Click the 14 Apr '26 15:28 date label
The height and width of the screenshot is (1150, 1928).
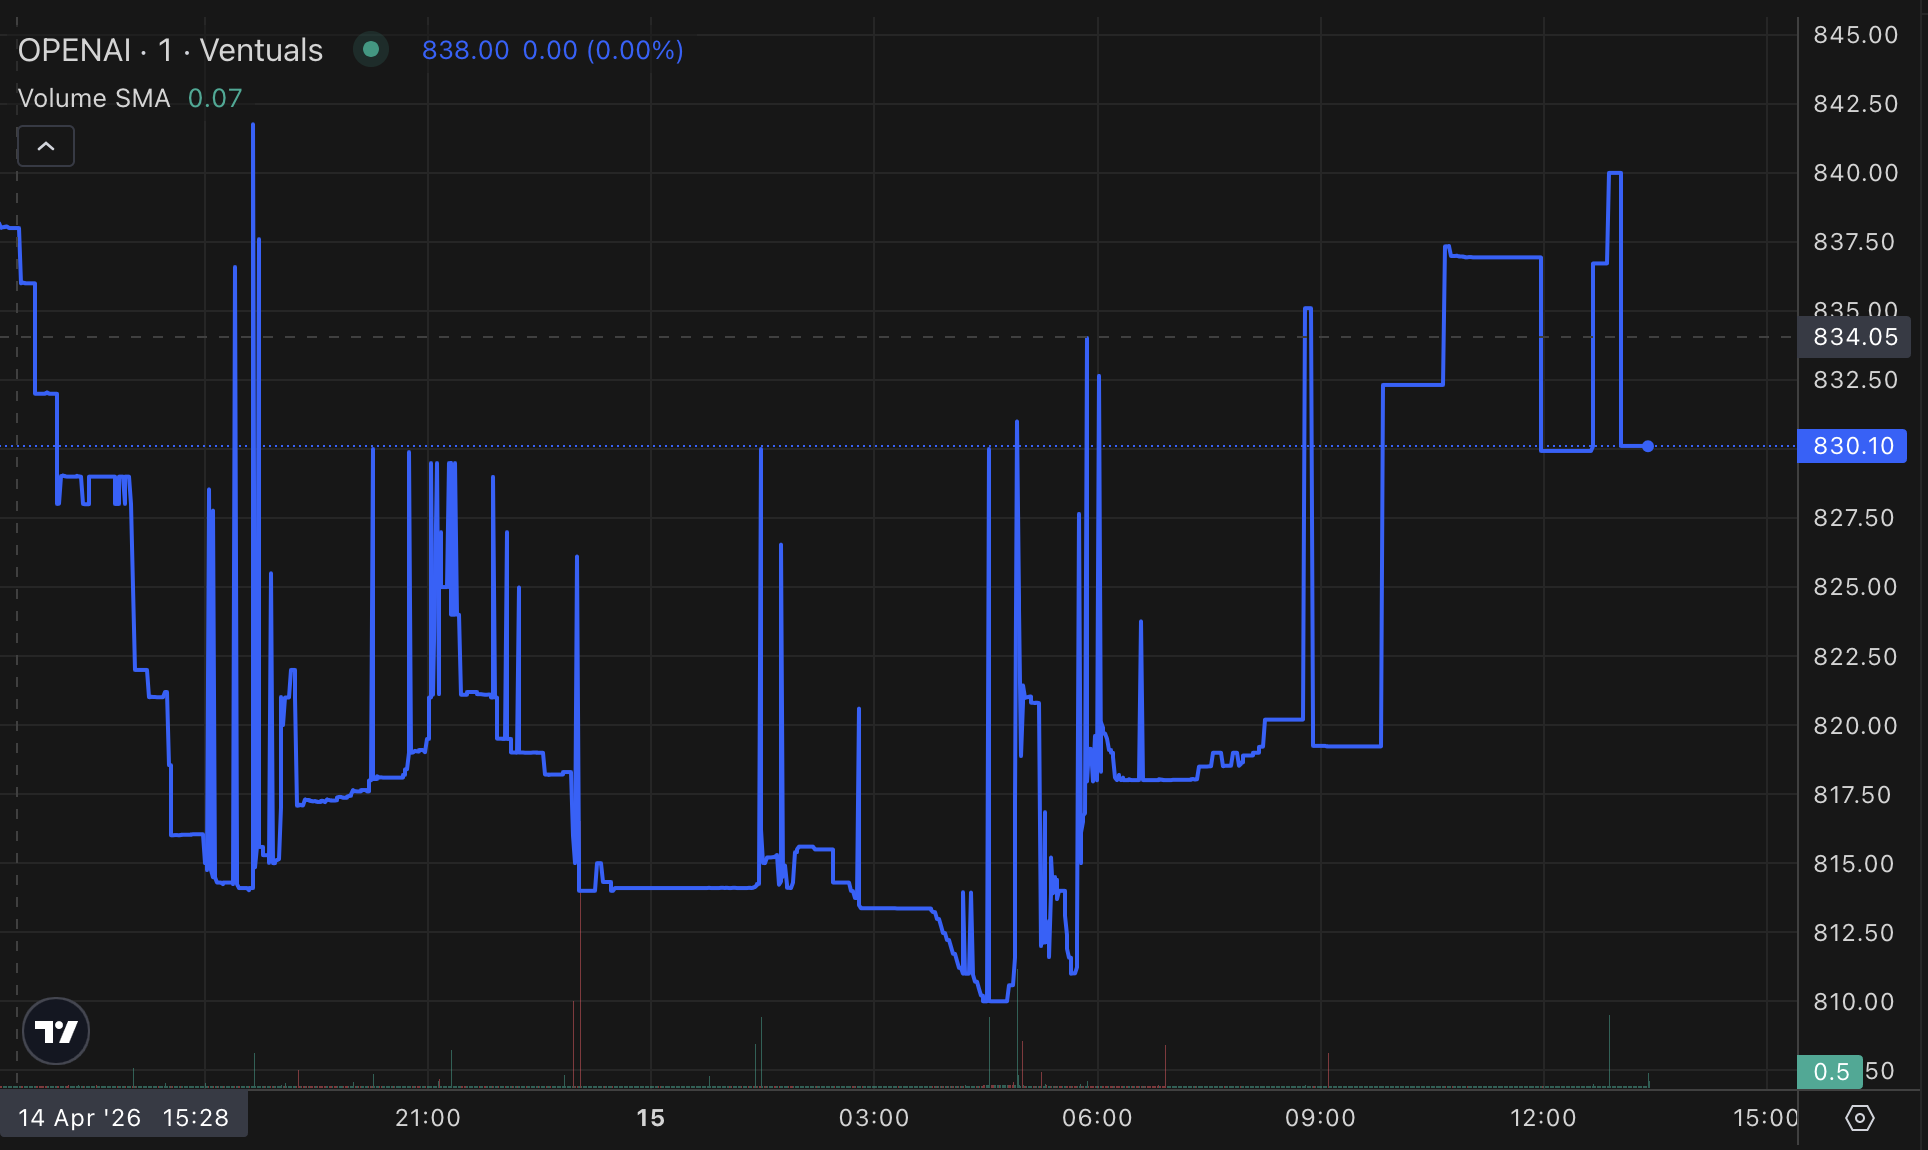pyautogui.click(x=123, y=1118)
